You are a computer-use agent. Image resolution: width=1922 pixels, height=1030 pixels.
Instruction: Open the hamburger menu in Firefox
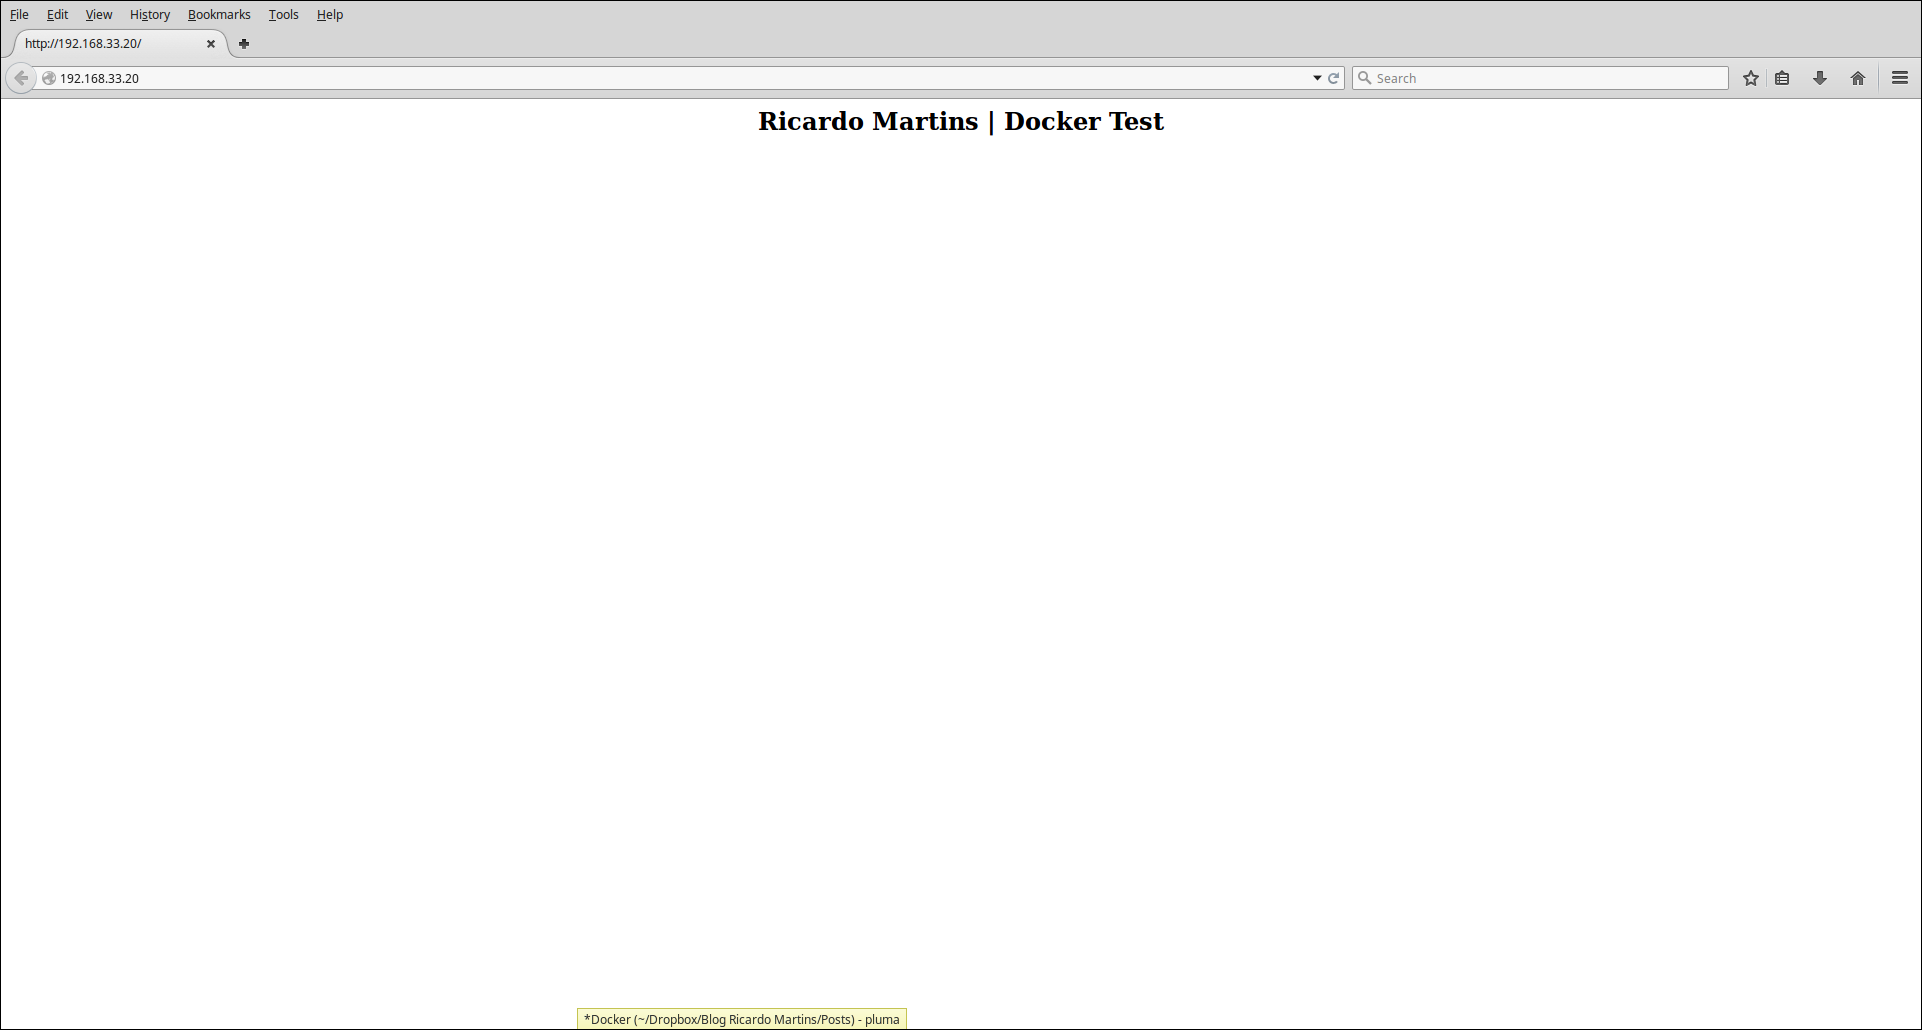tap(1899, 77)
